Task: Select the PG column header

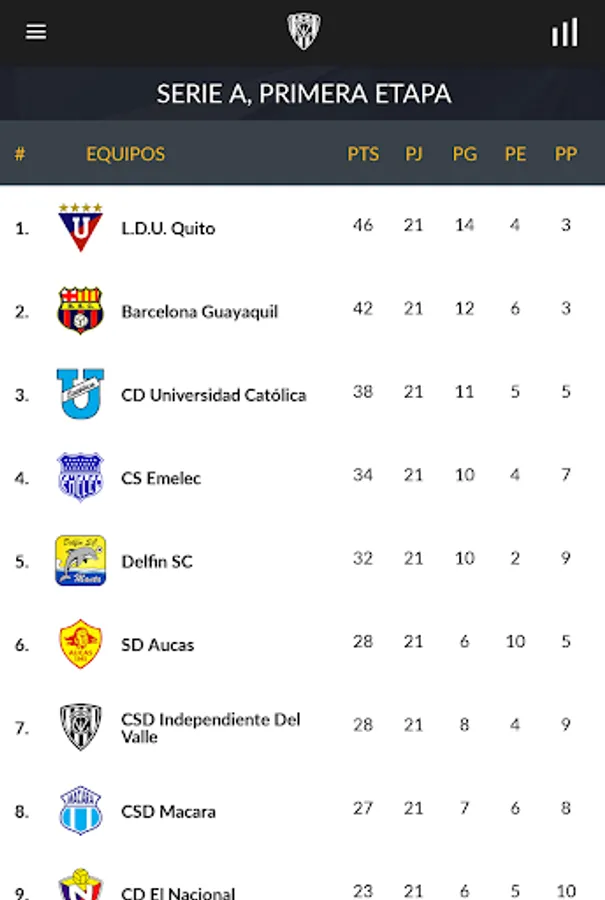Action: (x=464, y=154)
